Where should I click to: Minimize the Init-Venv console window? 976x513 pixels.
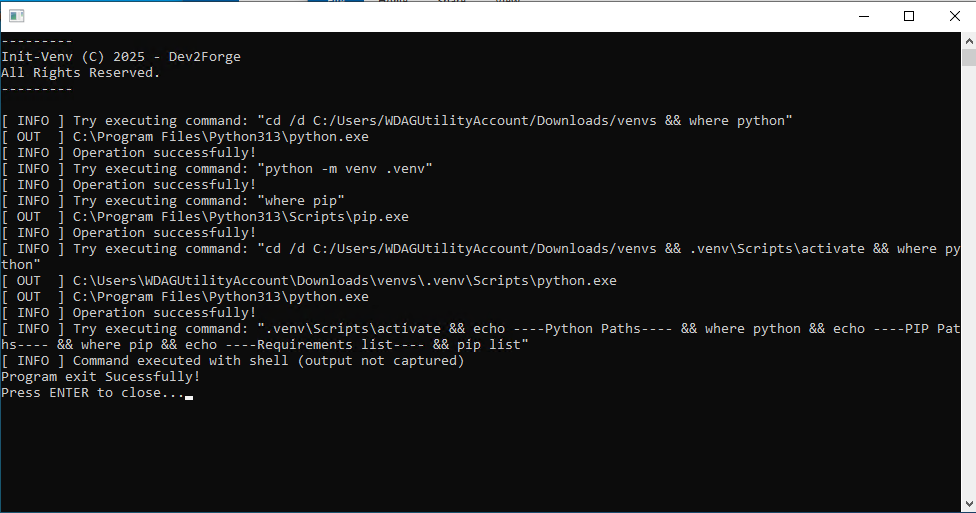tap(861, 16)
